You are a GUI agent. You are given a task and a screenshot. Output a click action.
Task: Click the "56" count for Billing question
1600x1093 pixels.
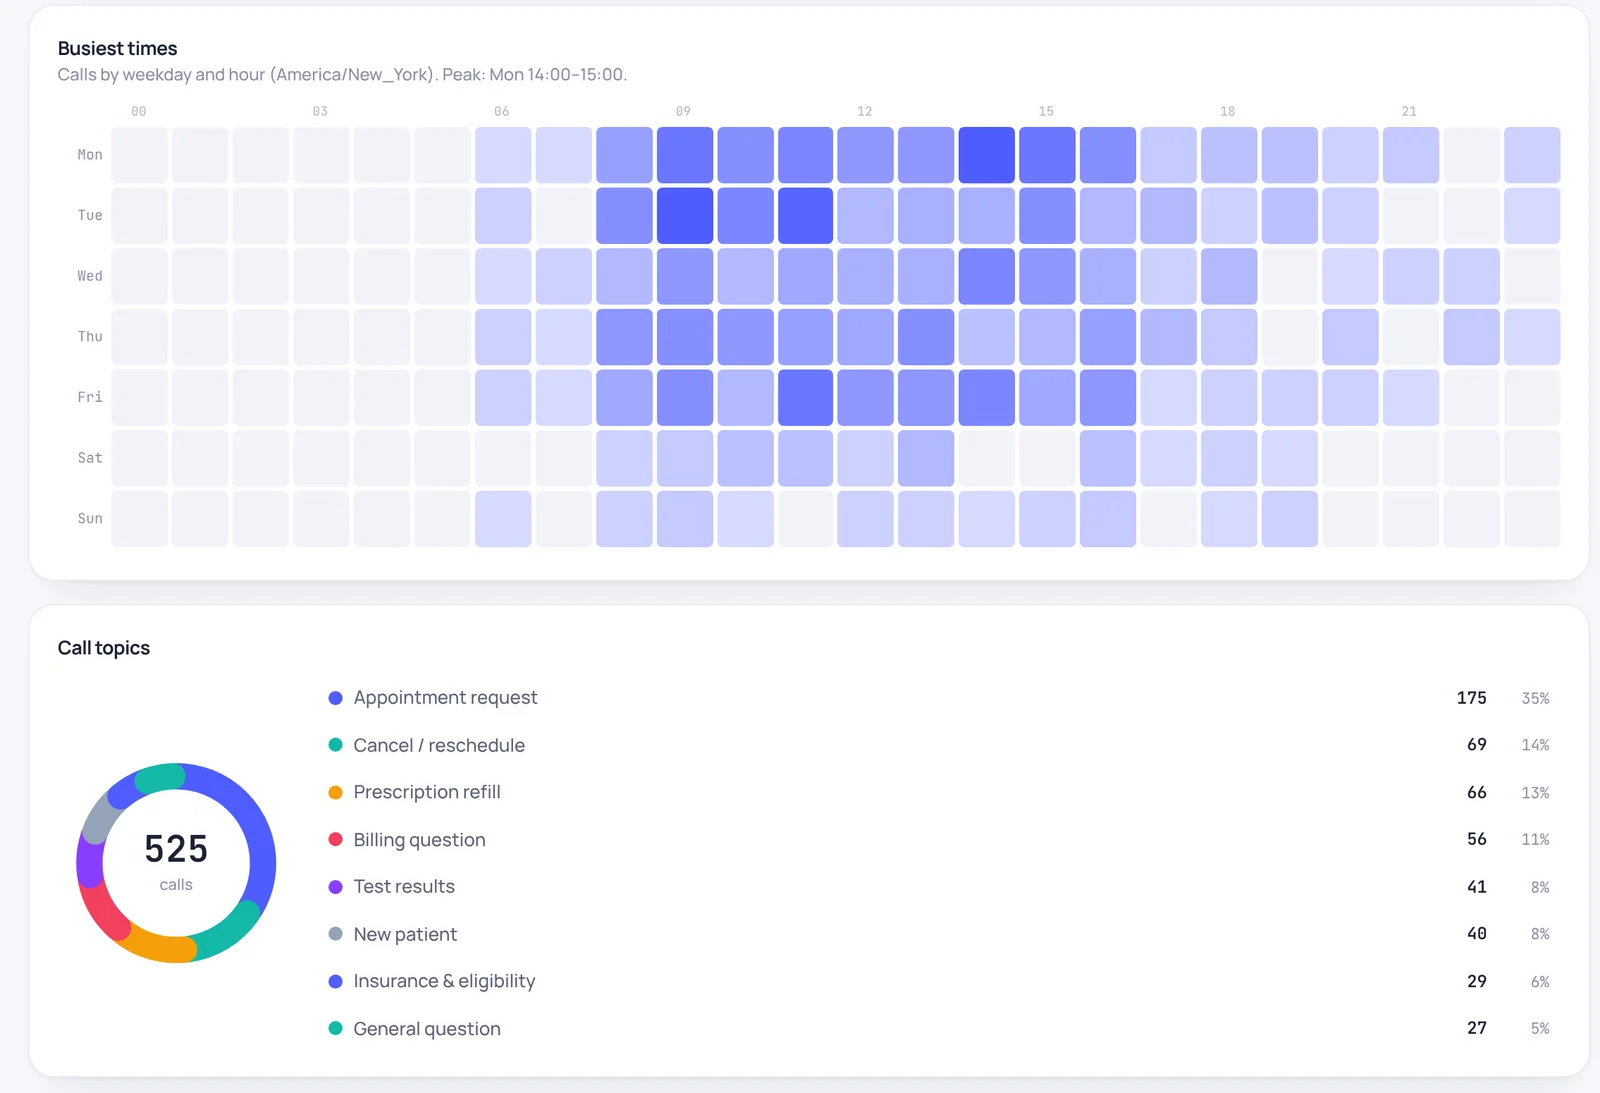1477,839
